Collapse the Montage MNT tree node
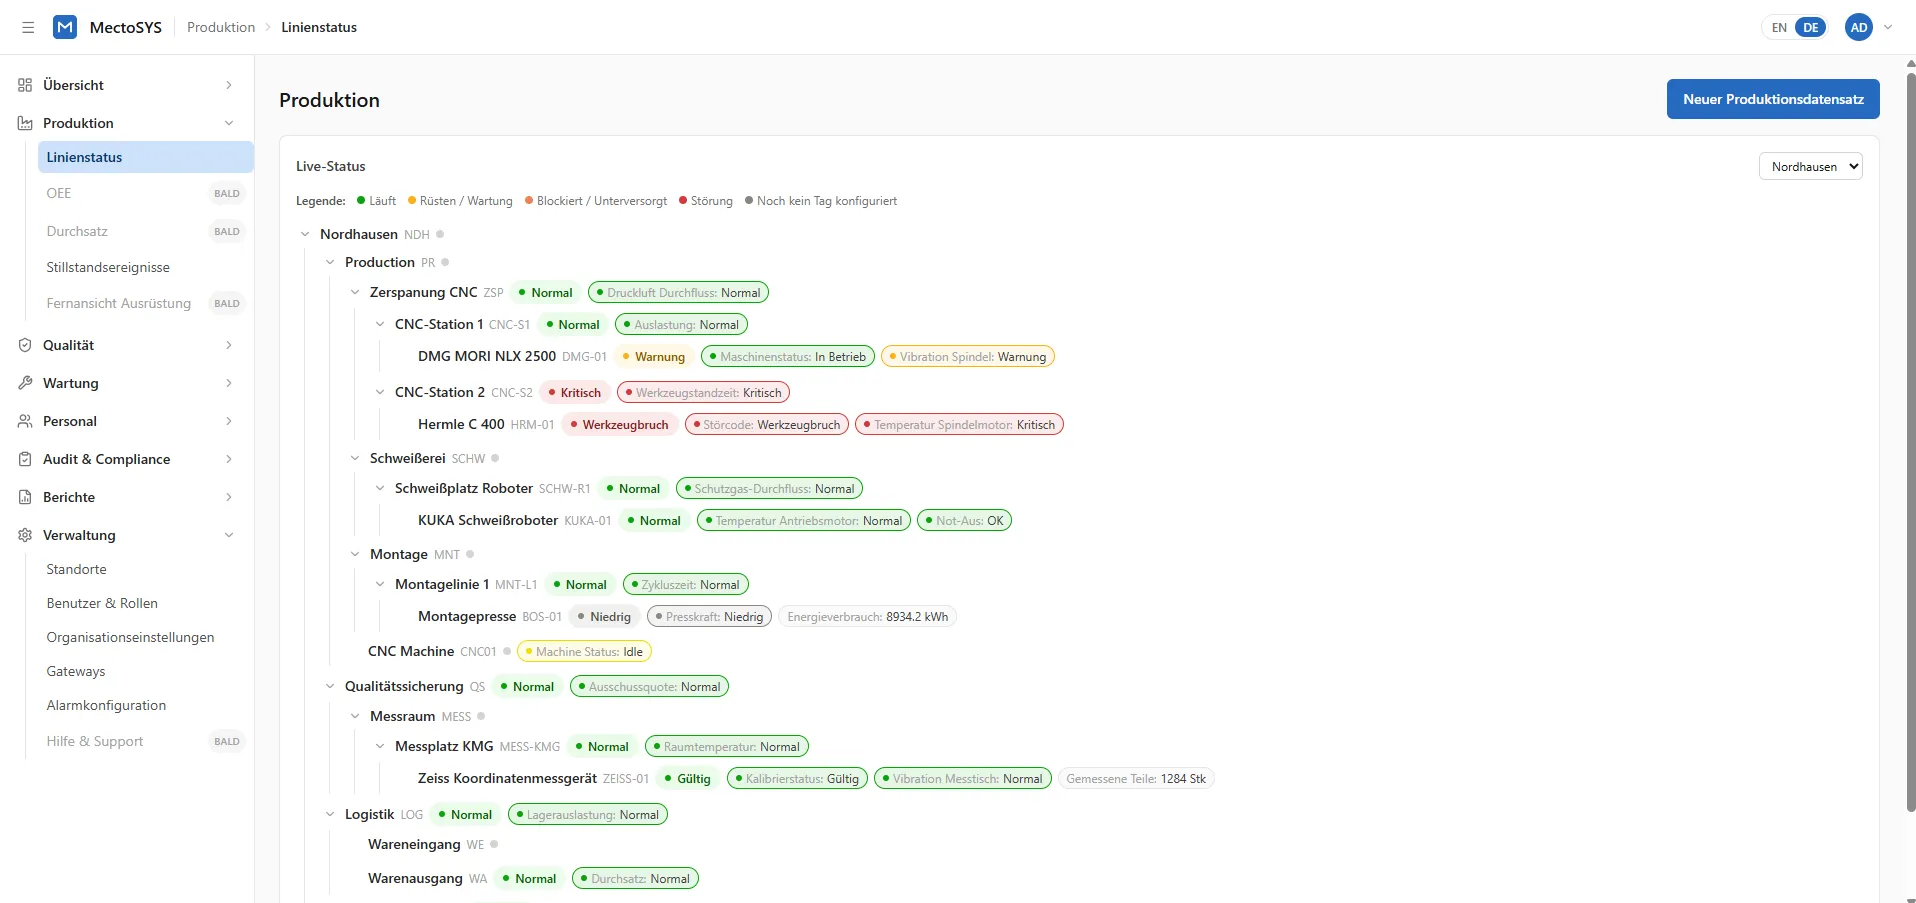1916x903 pixels. (x=355, y=554)
